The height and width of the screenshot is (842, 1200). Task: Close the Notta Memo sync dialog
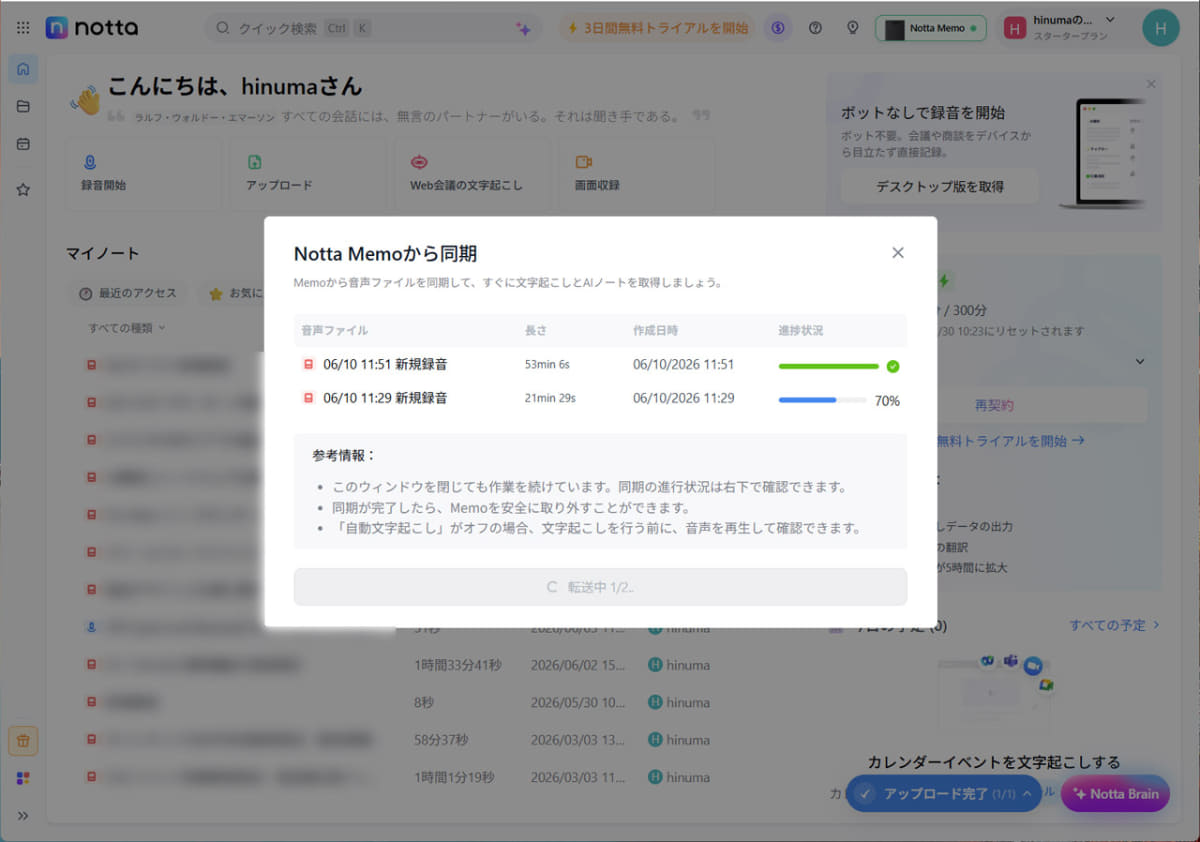tap(898, 253)
